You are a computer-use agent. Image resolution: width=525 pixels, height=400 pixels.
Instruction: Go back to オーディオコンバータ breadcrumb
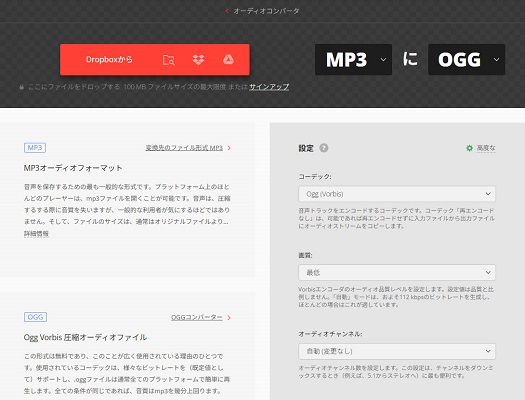266,11
